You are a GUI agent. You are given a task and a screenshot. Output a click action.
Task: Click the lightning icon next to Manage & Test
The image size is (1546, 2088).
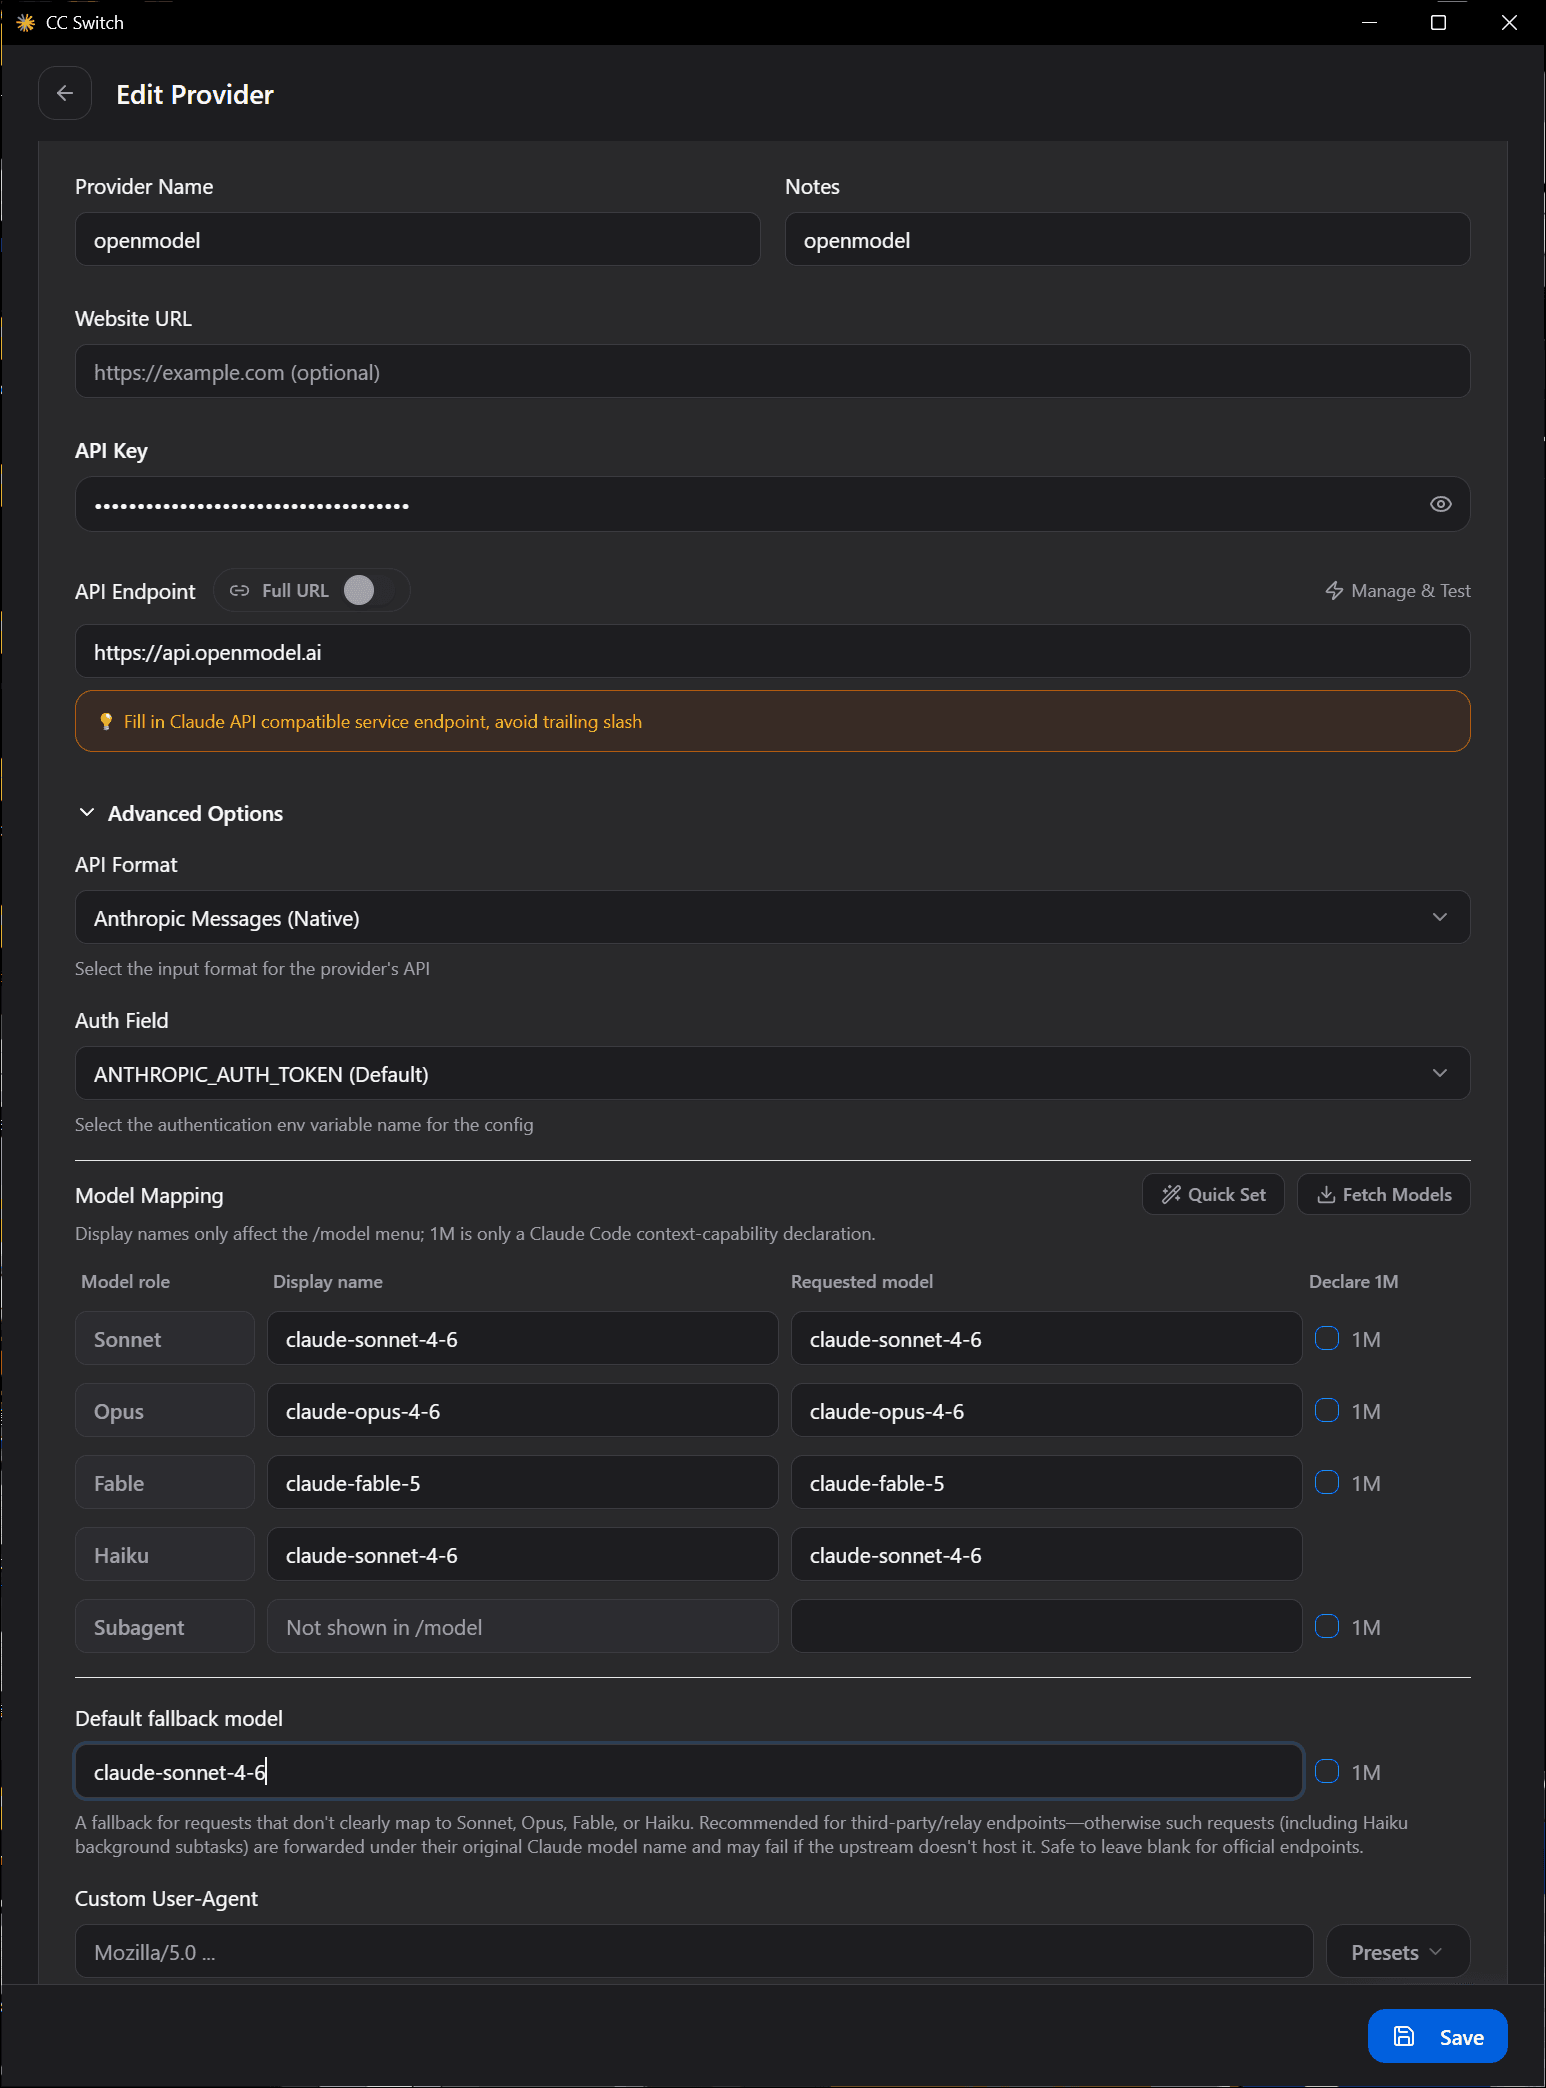click(x=1334, y=590)
